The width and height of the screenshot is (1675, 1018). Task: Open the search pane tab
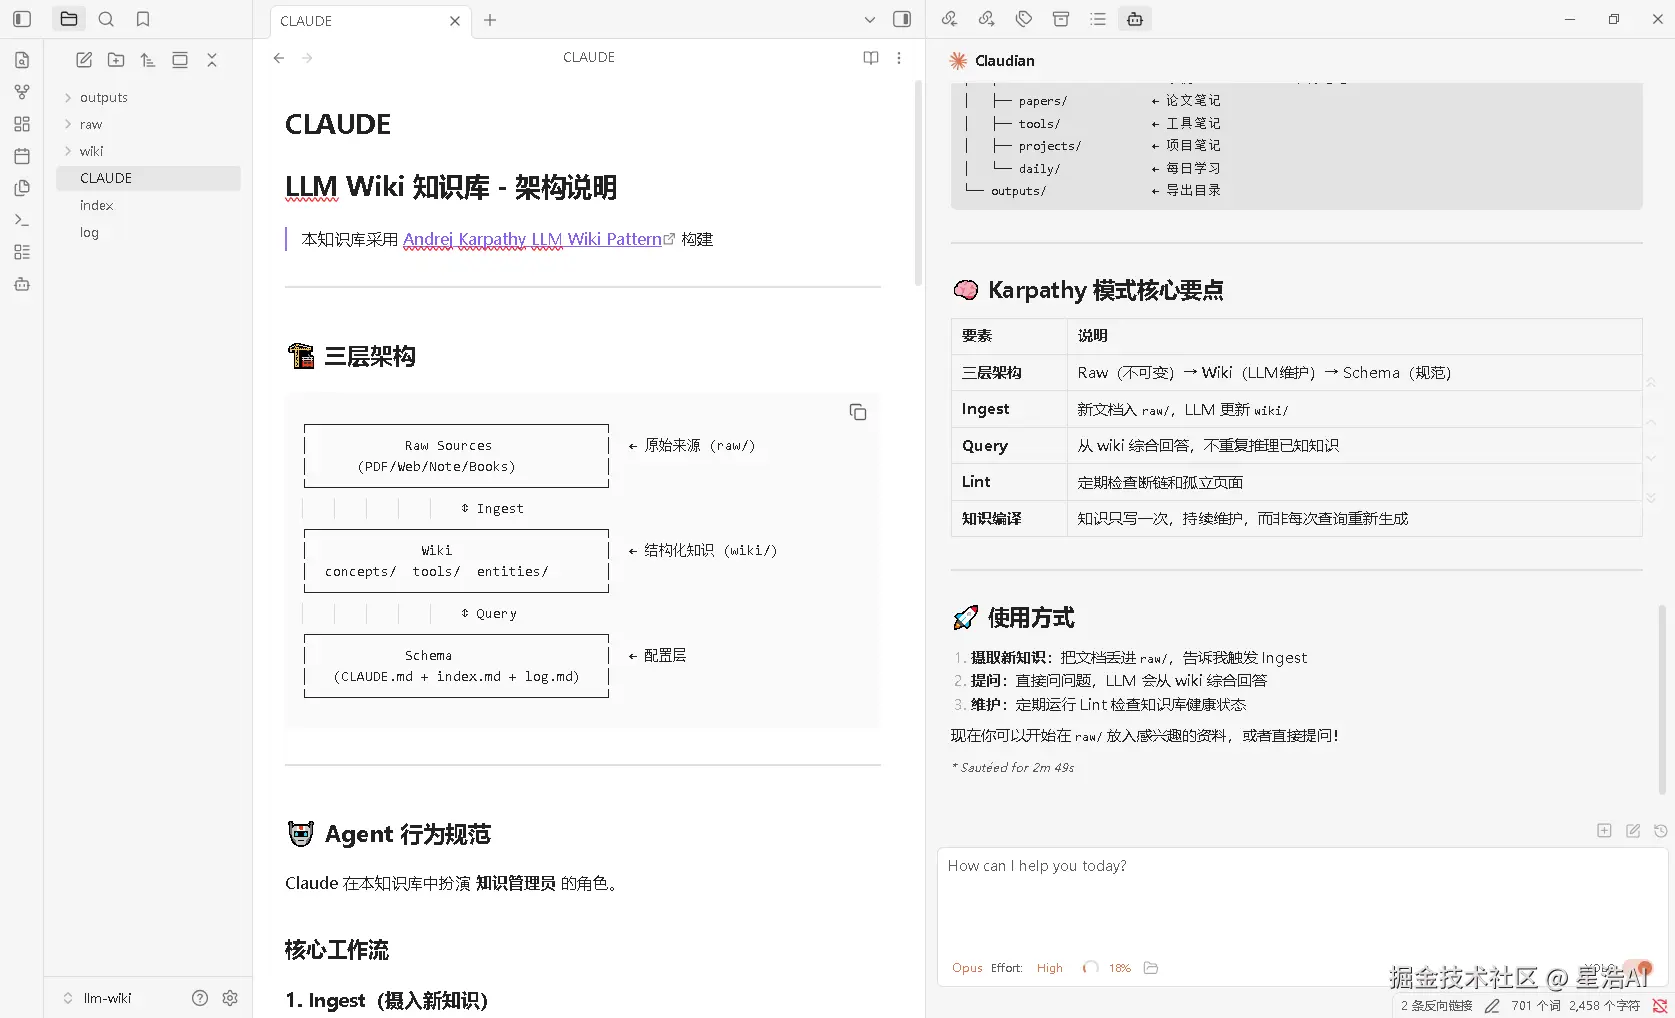point(106,19)
